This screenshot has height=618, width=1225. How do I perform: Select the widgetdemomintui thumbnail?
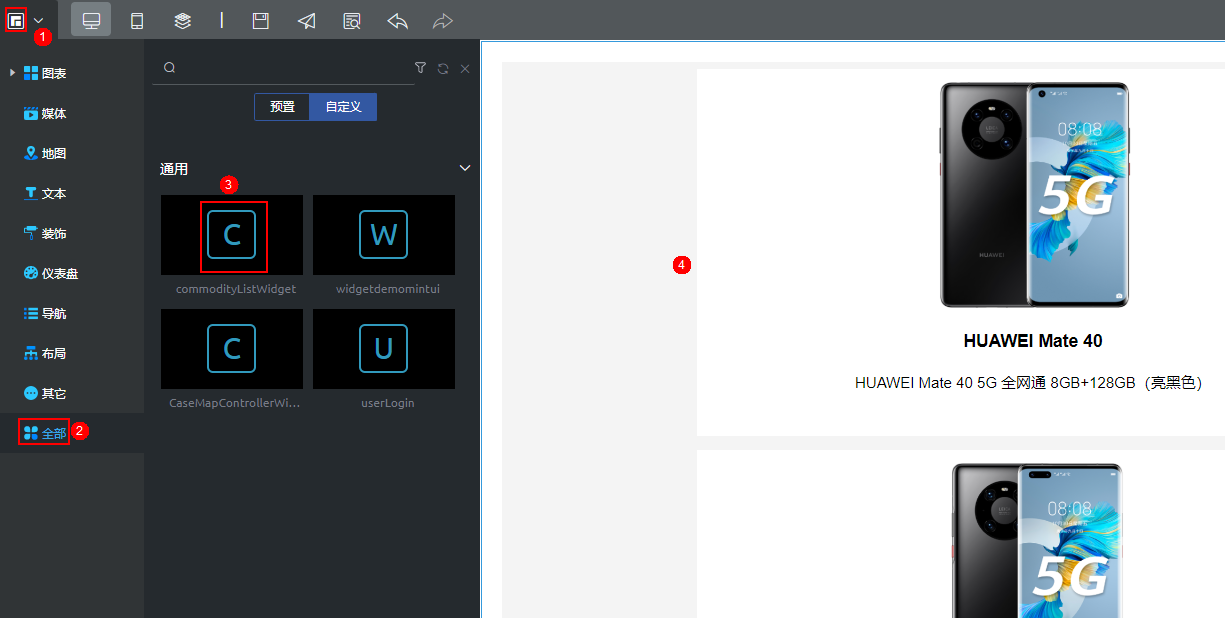(x=384, y=235)
